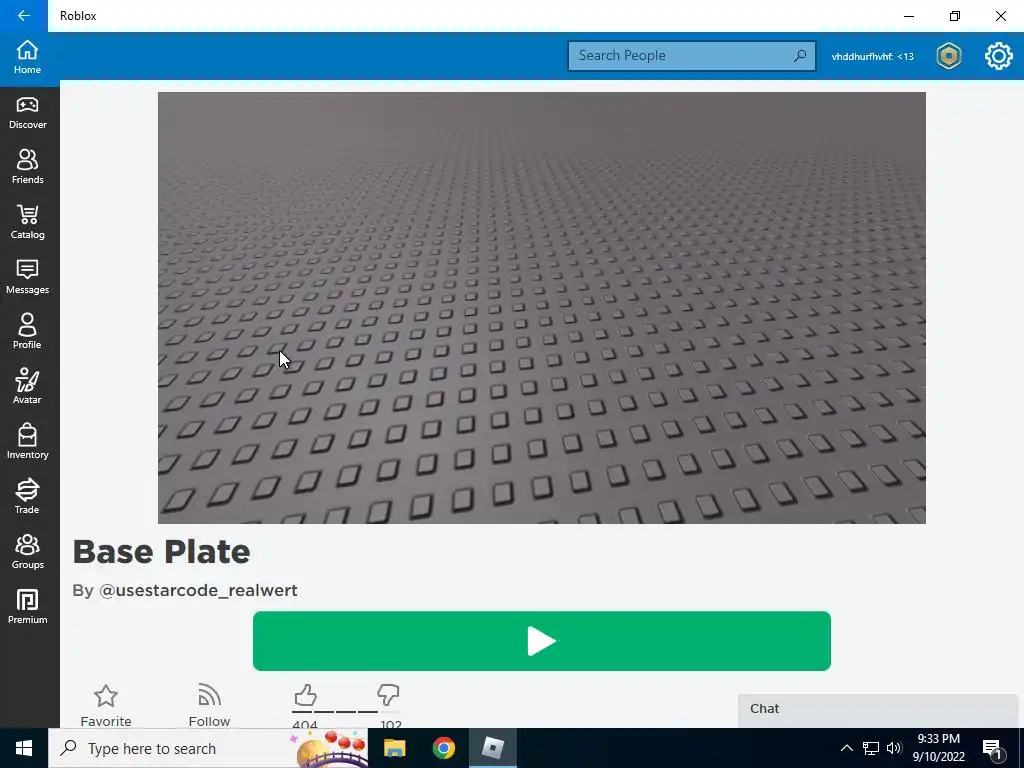Open the Discover page

[27, 113]
